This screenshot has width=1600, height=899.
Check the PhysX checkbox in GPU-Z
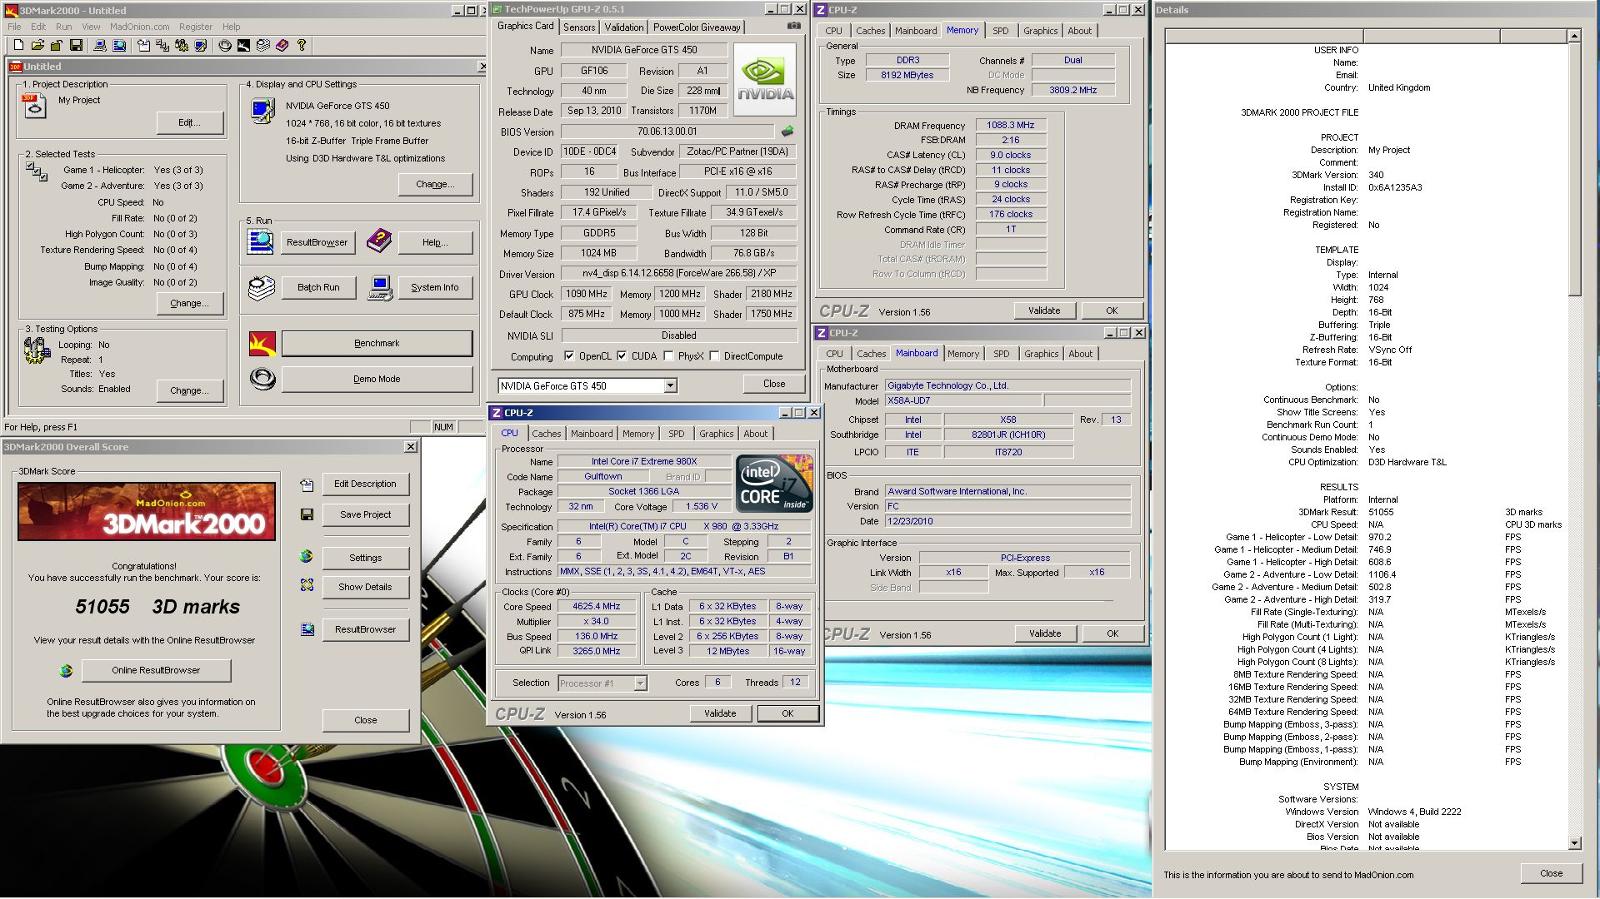tap(668, 356)
